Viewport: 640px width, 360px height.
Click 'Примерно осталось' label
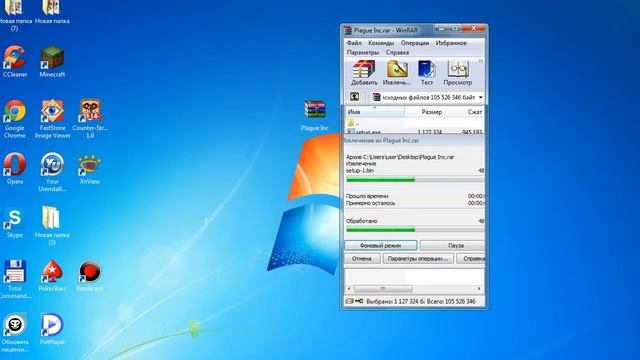coord(371,203)
